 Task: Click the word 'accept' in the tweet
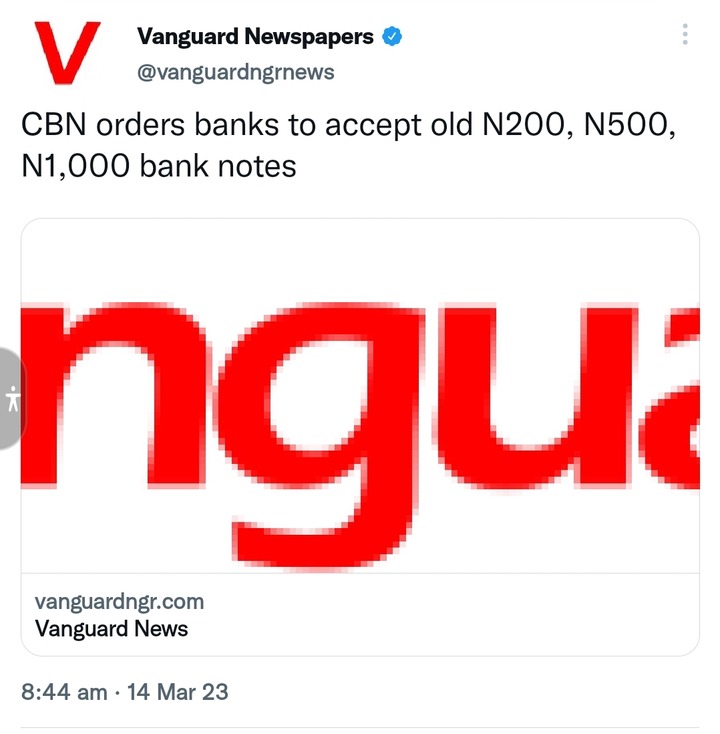(x=373, y=125)
